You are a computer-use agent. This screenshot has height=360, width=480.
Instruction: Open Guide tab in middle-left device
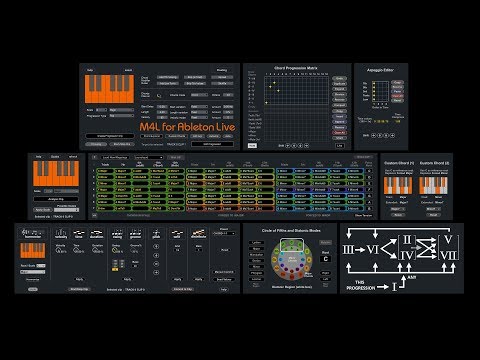(x=55, y=157)
